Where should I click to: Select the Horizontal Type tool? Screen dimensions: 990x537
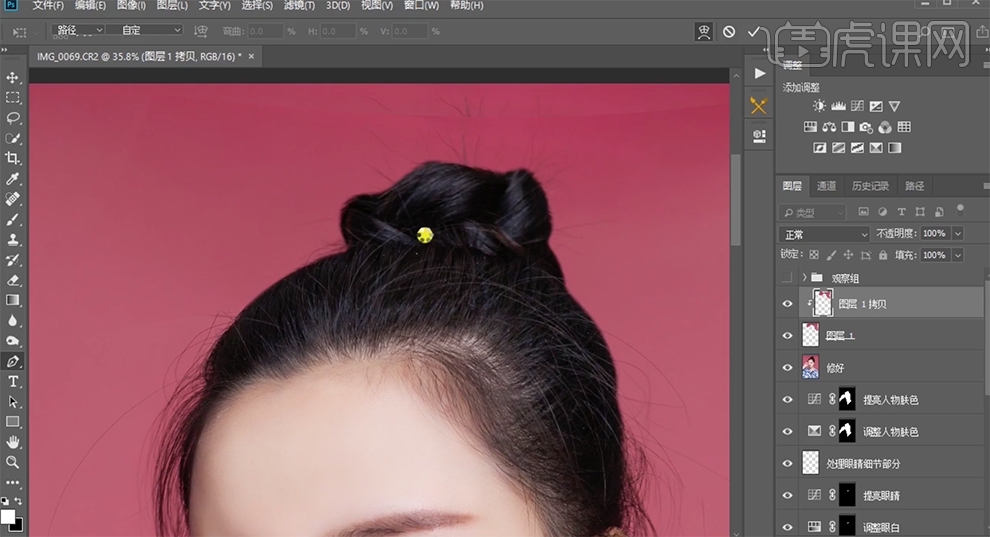pos(13,382)
